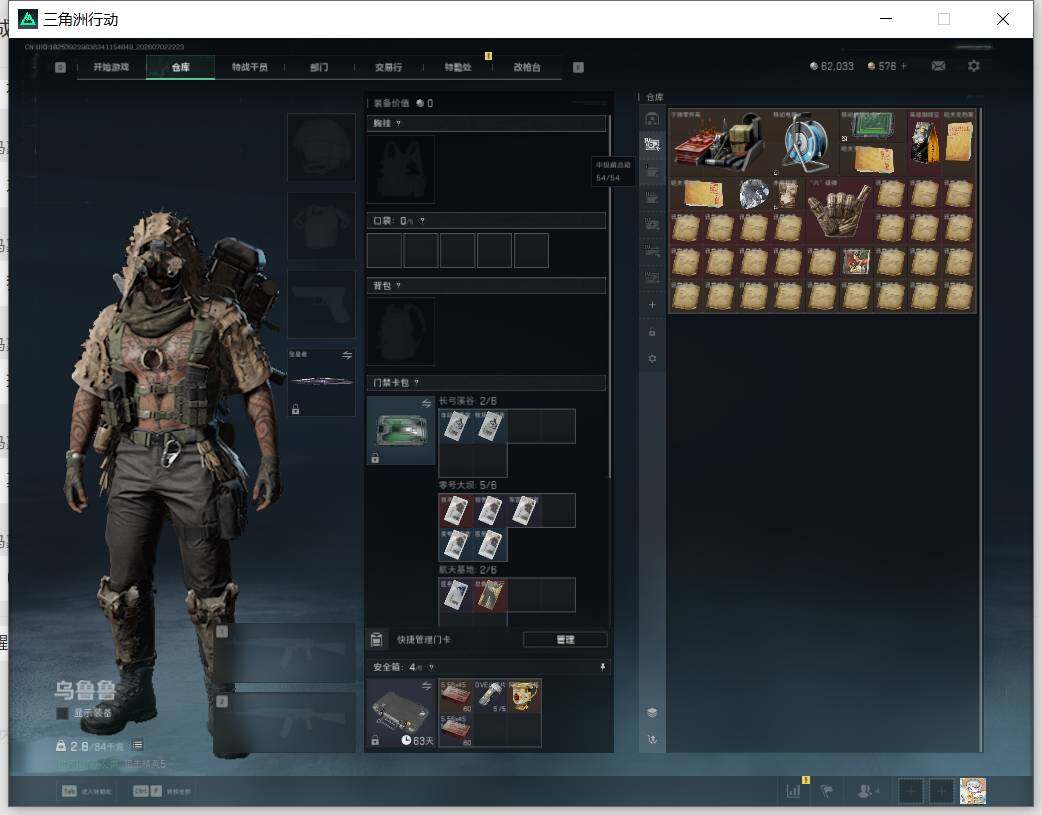The image size is (1042, 815).
Task: Open the bottom-bar icon beside the stats chart
Action: pyautogui.click(x=827, y=790)
